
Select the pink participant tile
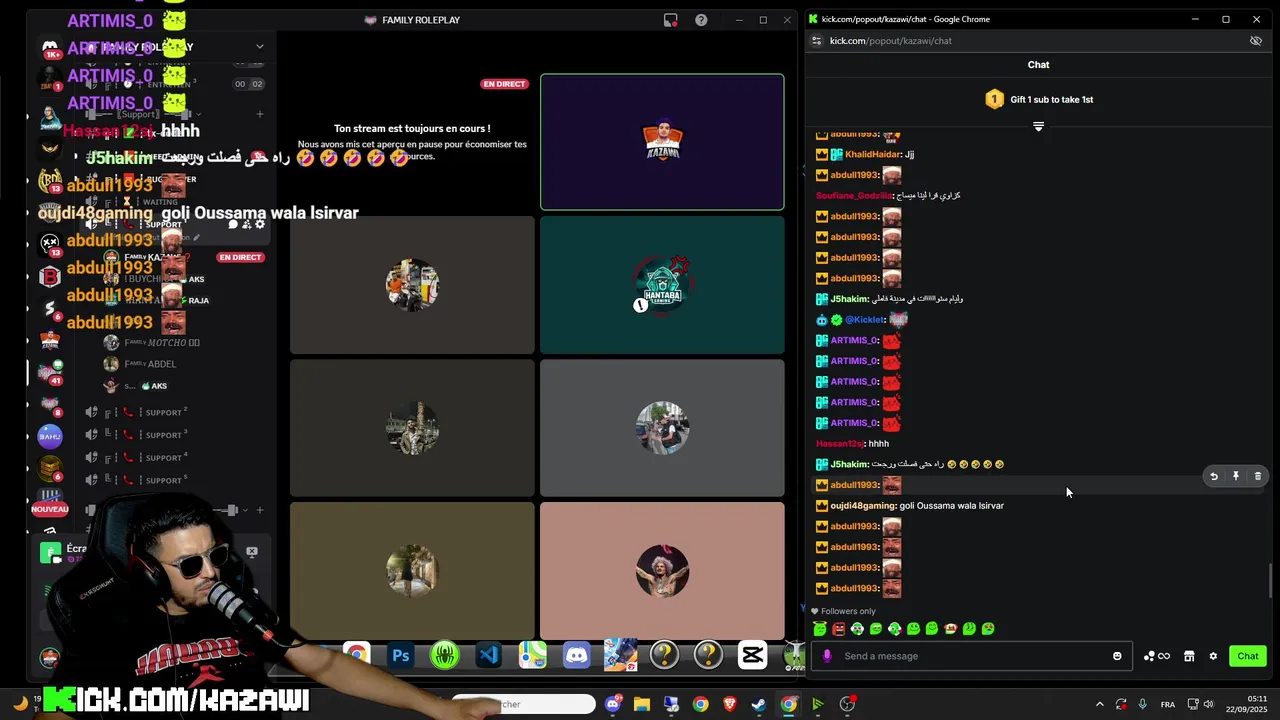tap(662, 571)
